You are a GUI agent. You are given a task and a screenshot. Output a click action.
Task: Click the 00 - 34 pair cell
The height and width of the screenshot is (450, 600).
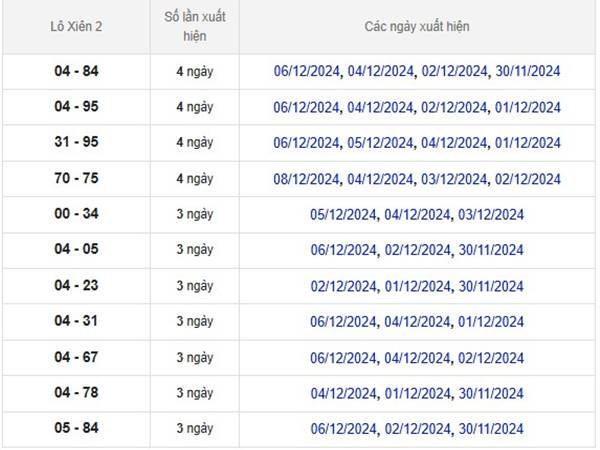click(76, 214)
